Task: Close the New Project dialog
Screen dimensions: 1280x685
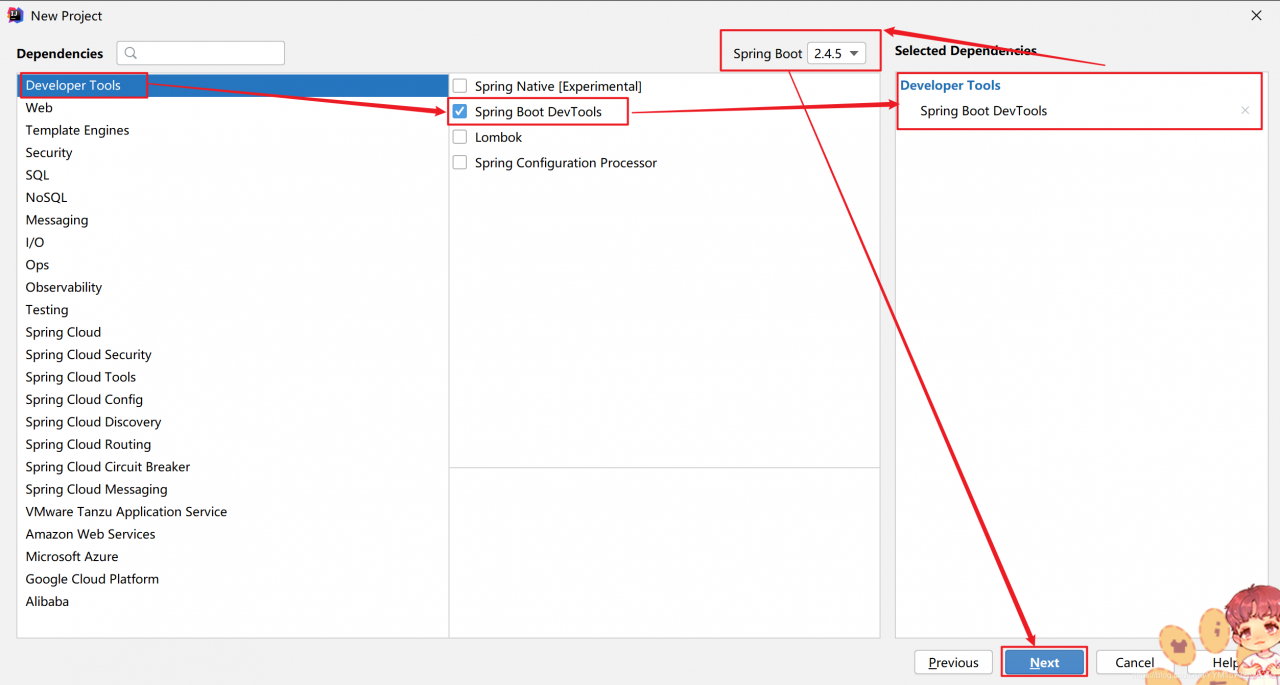Action: [x=1257, y=16]
